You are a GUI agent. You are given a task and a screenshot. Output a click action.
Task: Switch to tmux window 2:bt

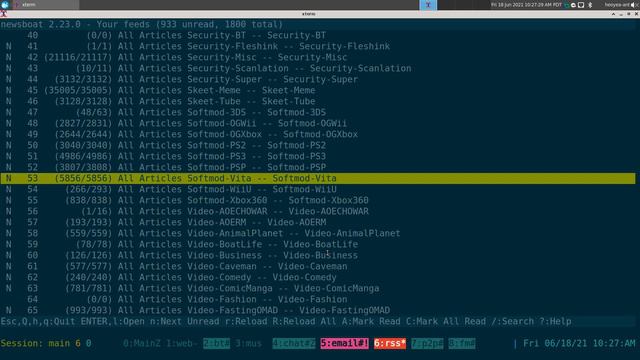pyautogui.click(x=216, y=343)
